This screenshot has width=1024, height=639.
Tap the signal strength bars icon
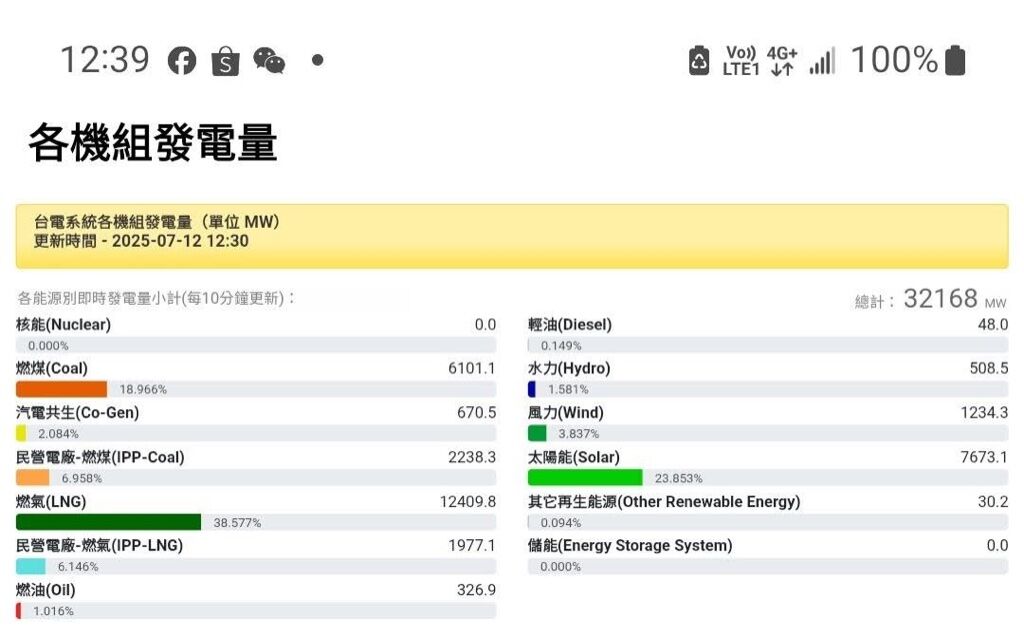pos(822,61)
